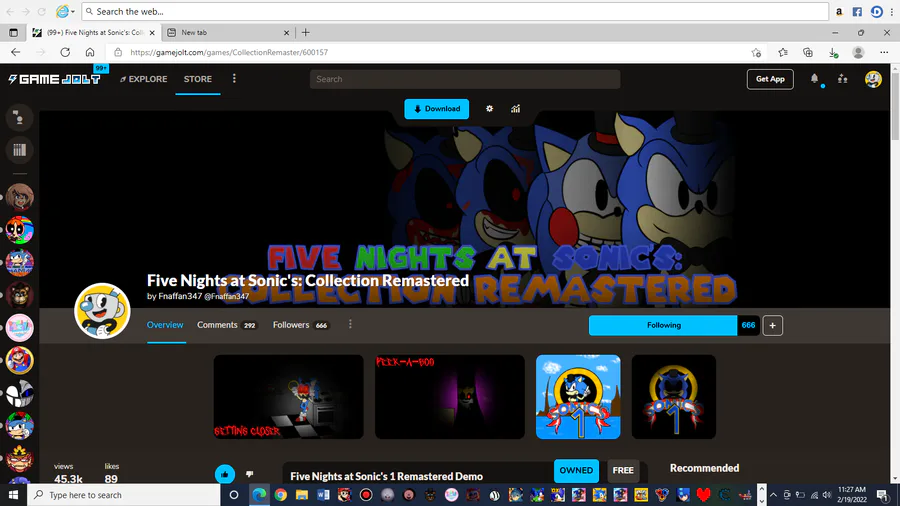
Task: Click the Recommended heading
Action: point(704,468)
